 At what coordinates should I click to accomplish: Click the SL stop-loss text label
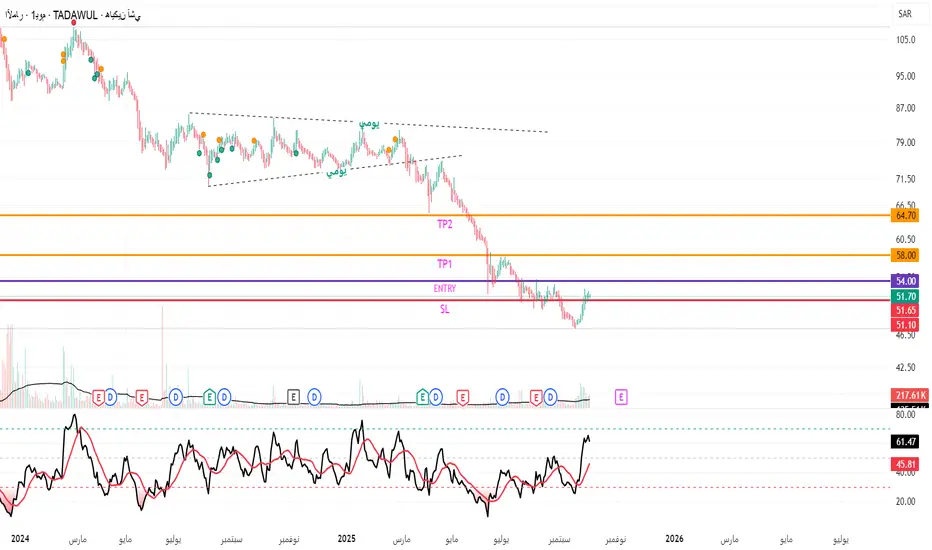click(x=445, y=309)
